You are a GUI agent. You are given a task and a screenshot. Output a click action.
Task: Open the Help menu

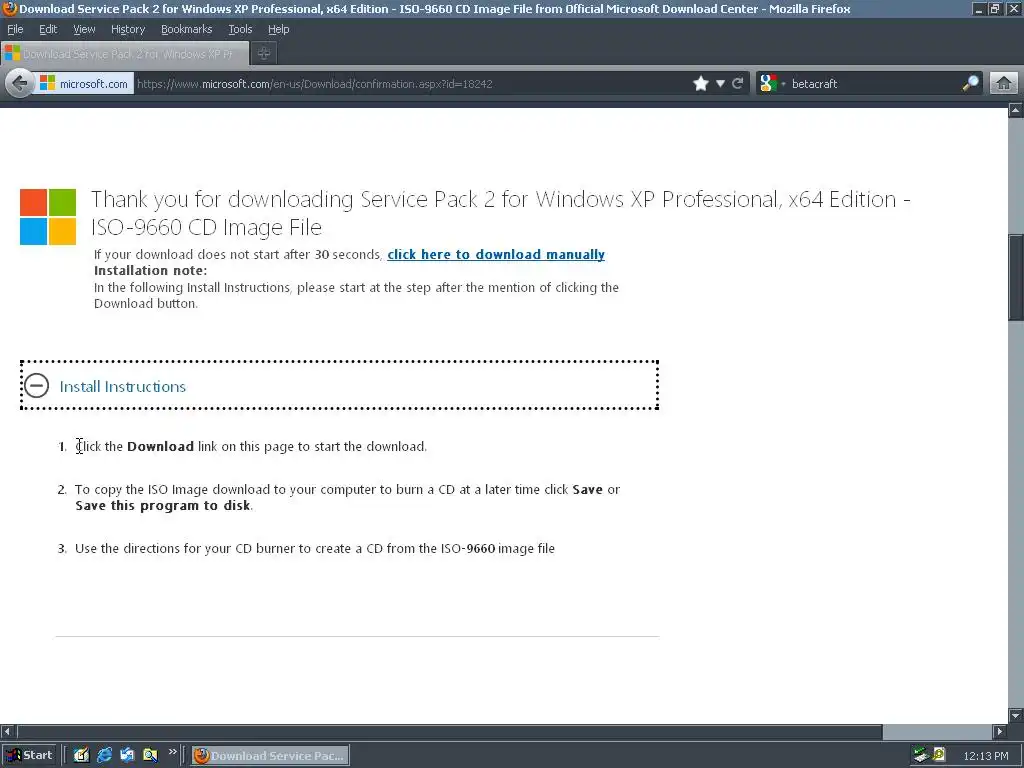(x=278, y=29)
